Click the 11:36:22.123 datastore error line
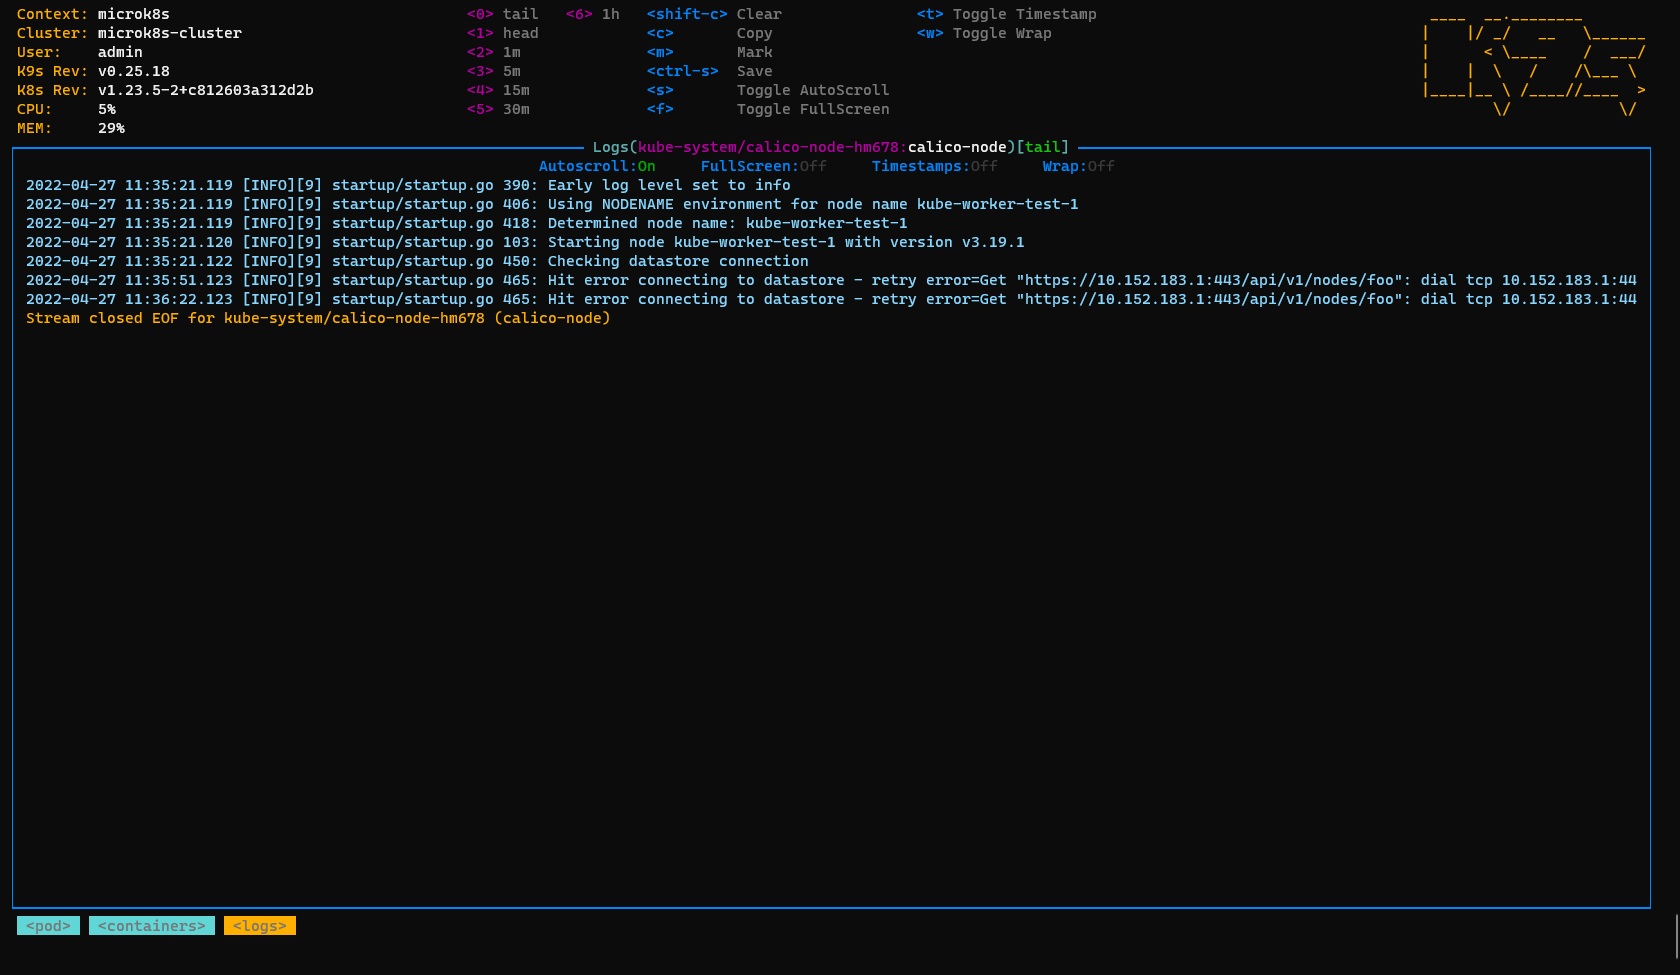 coord(831,299)
